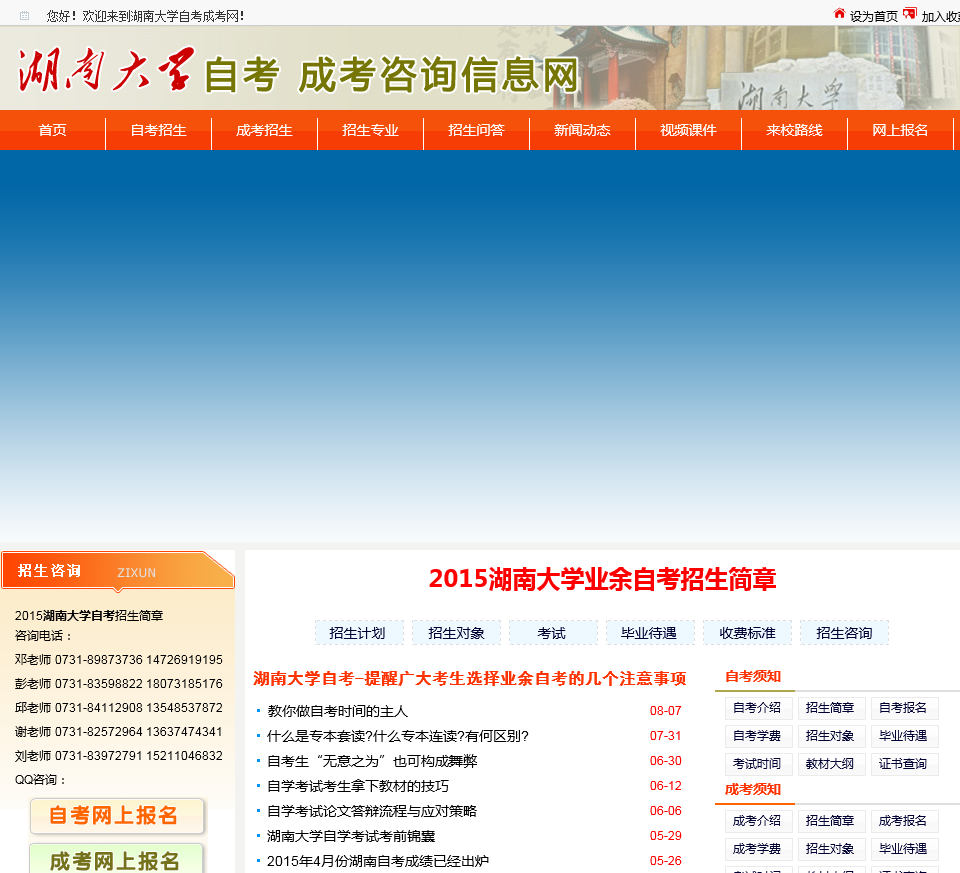Viewport: 960px width, 873px height.
Task: Click 毕业待遇 under 成考须知
Action: coord(904,849)
